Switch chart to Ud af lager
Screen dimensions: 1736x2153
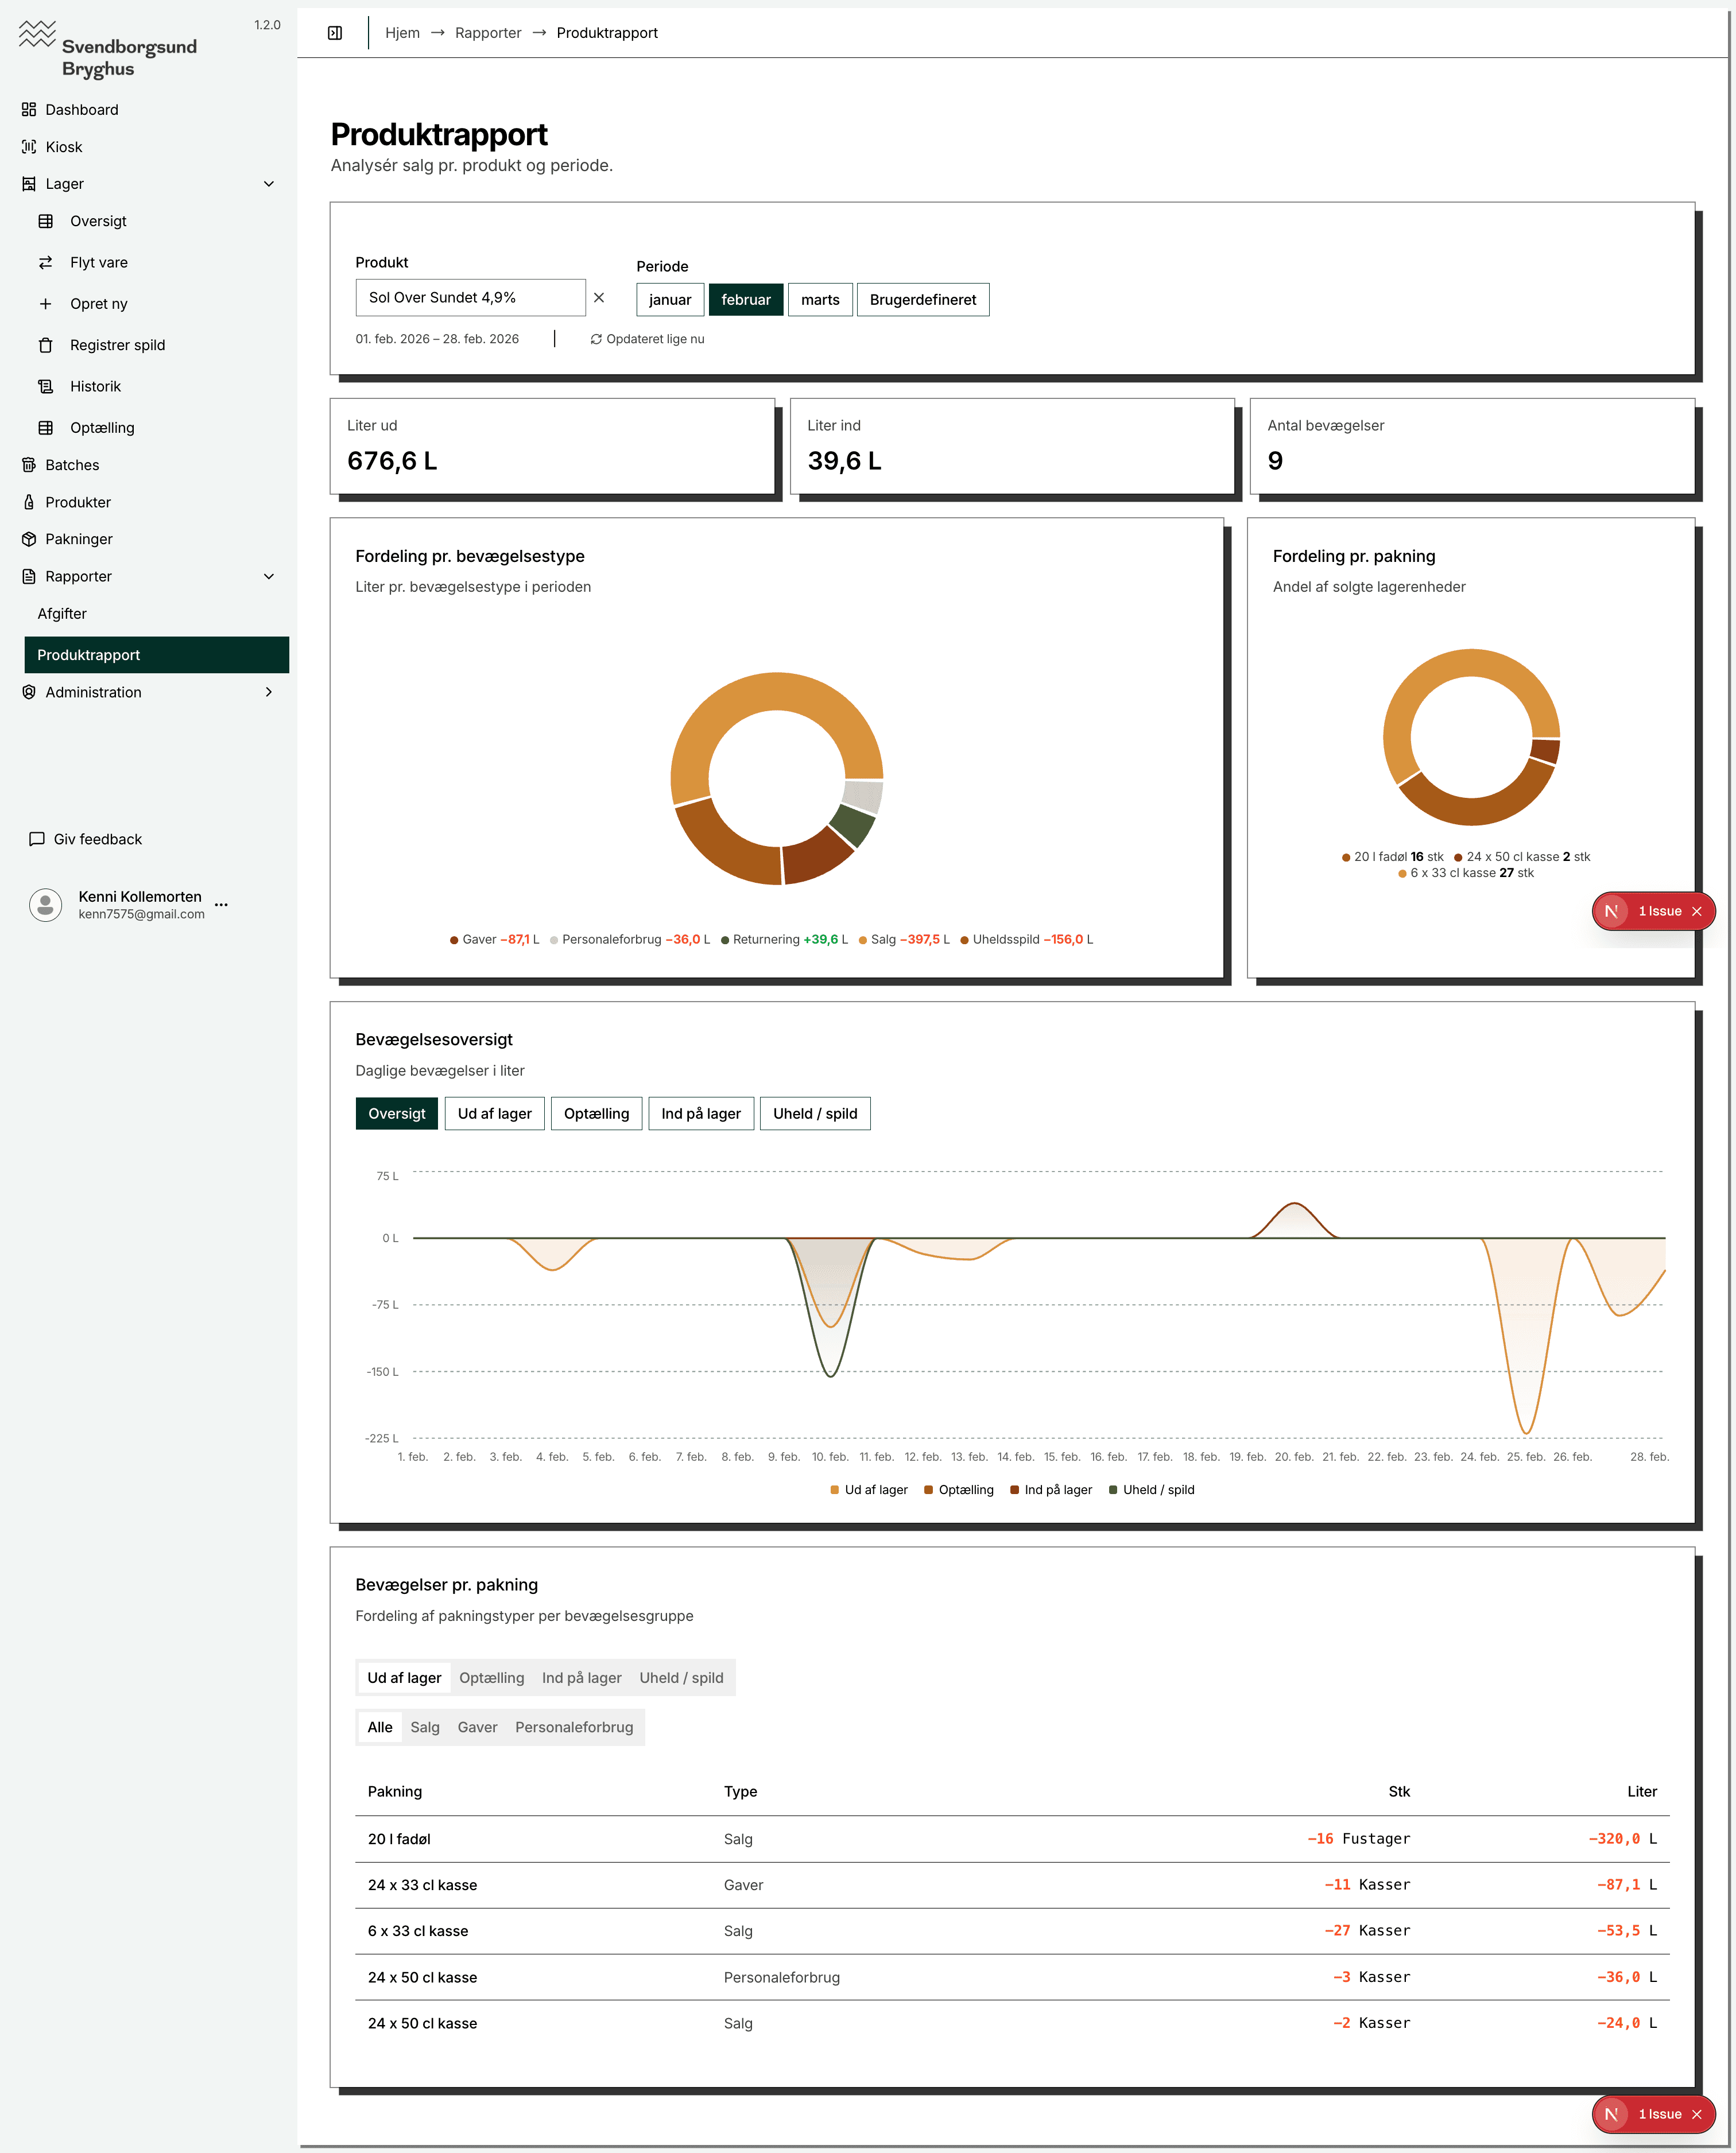click(495, 1114)
